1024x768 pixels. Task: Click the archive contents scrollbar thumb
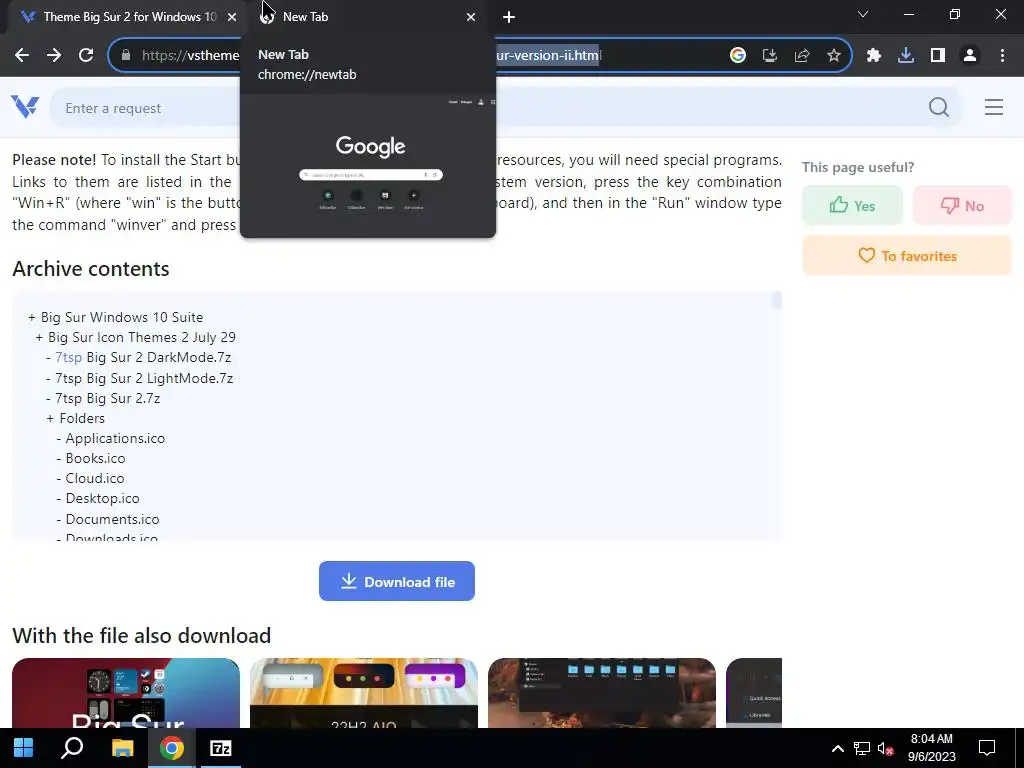tap(776, 300)
